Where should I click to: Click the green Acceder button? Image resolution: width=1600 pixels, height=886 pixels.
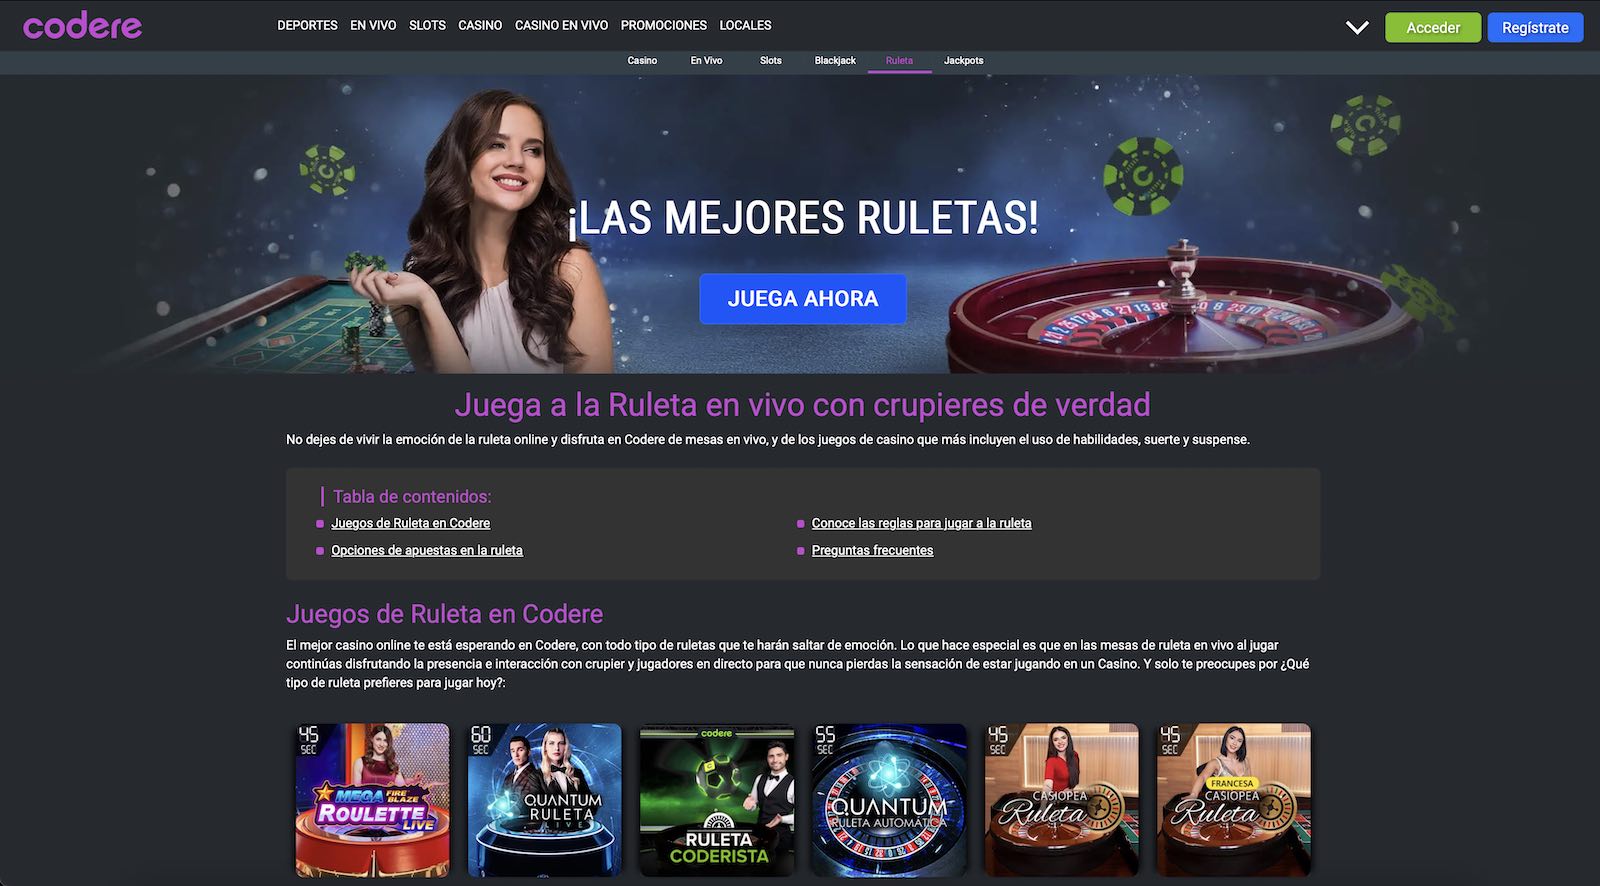[1433, 28]
